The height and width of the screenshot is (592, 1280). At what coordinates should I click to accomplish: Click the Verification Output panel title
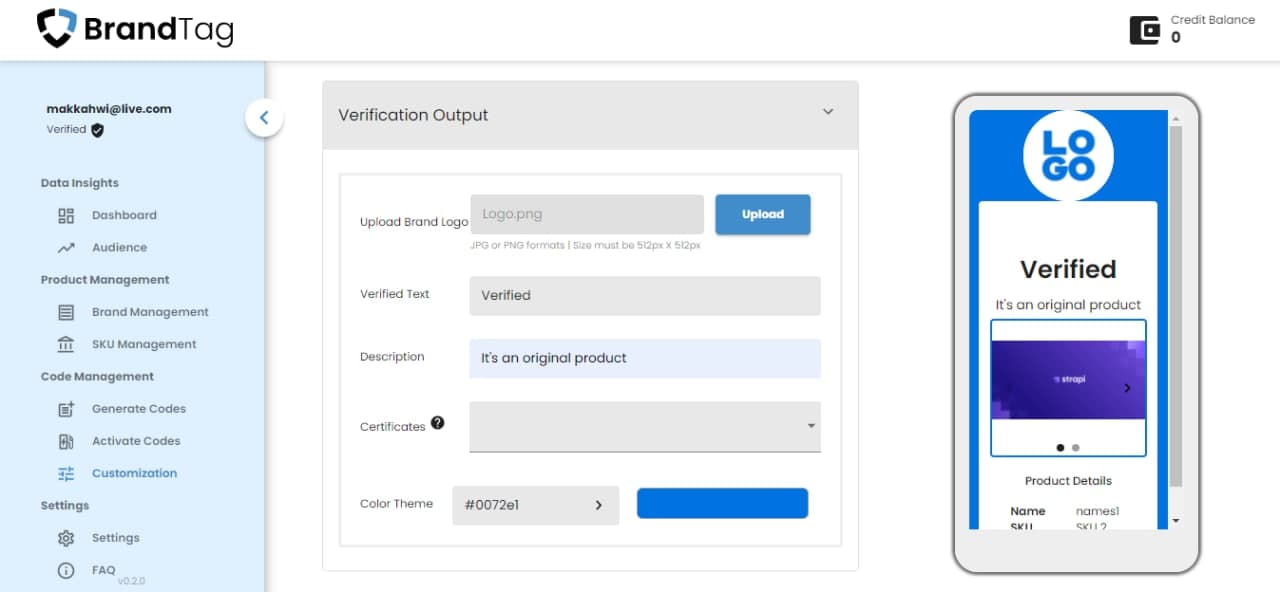(413, 115)
